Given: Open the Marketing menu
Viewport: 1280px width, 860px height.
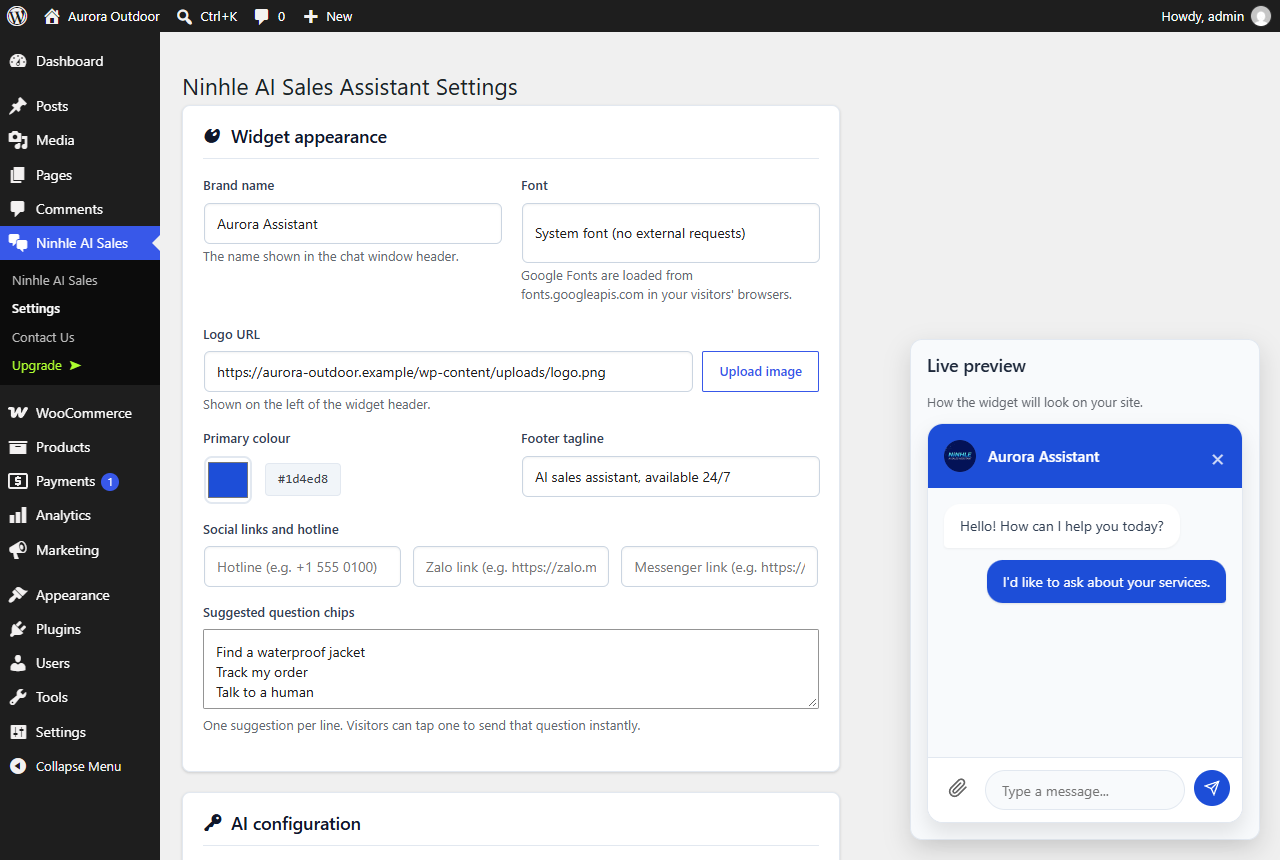Looking at the screenshot, I should (80, 550).
